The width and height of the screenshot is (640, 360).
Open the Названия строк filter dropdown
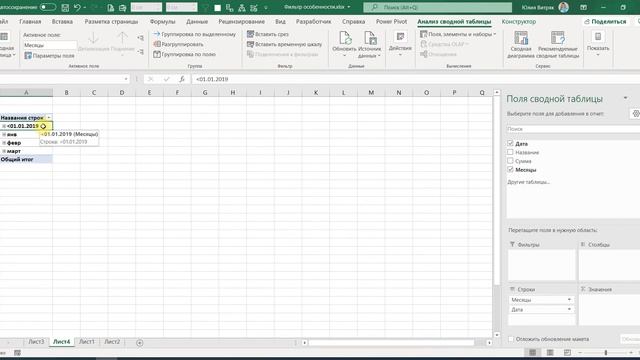tap(49, 118)
